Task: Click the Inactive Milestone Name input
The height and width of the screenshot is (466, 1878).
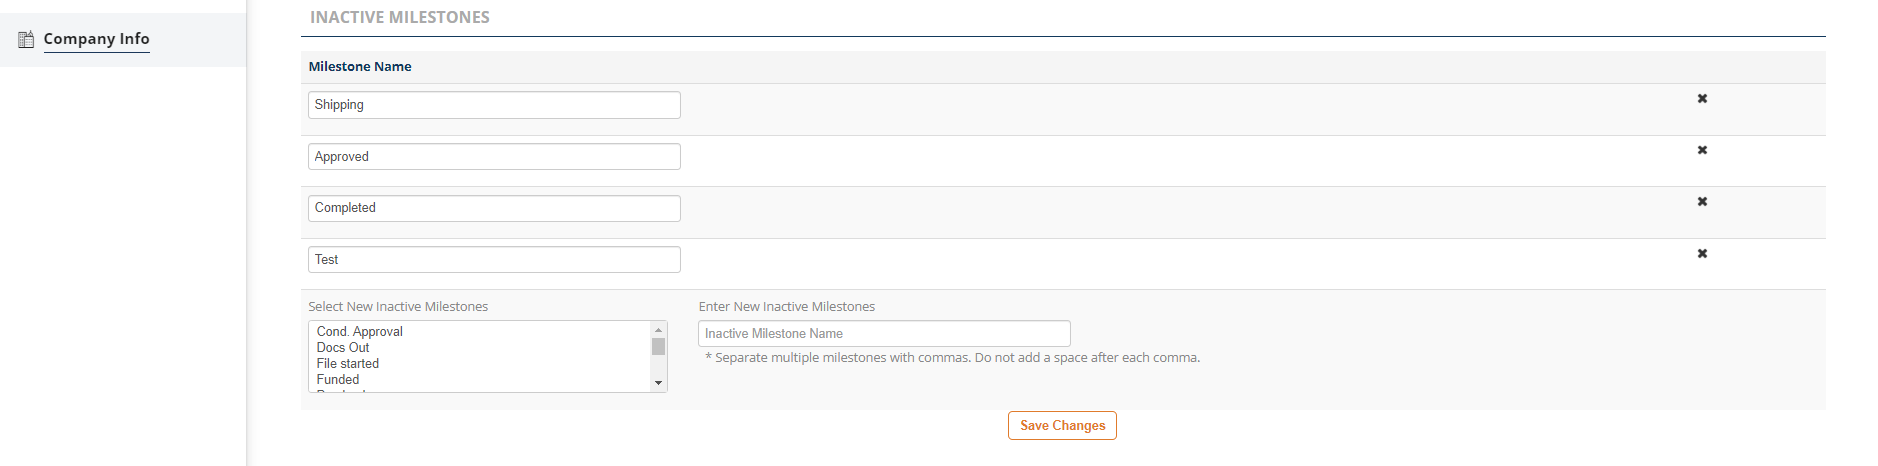Action: [x=884, y=334]
